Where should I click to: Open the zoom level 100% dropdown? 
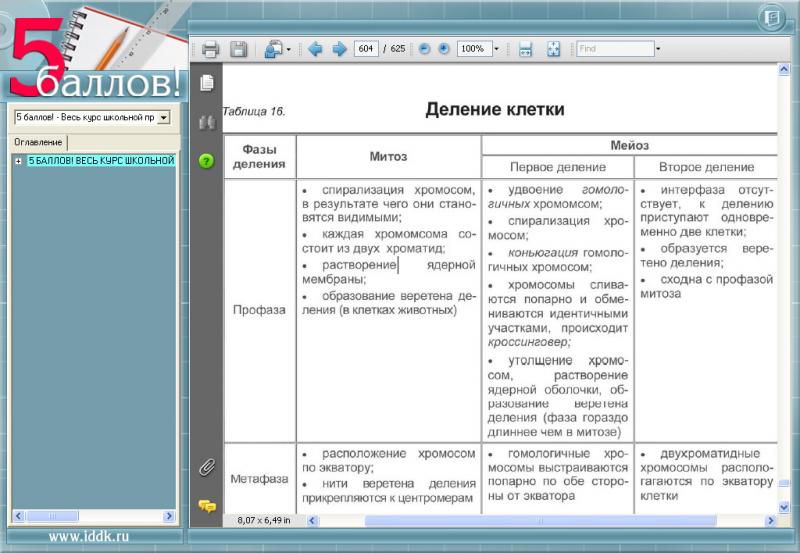[496, 49]
